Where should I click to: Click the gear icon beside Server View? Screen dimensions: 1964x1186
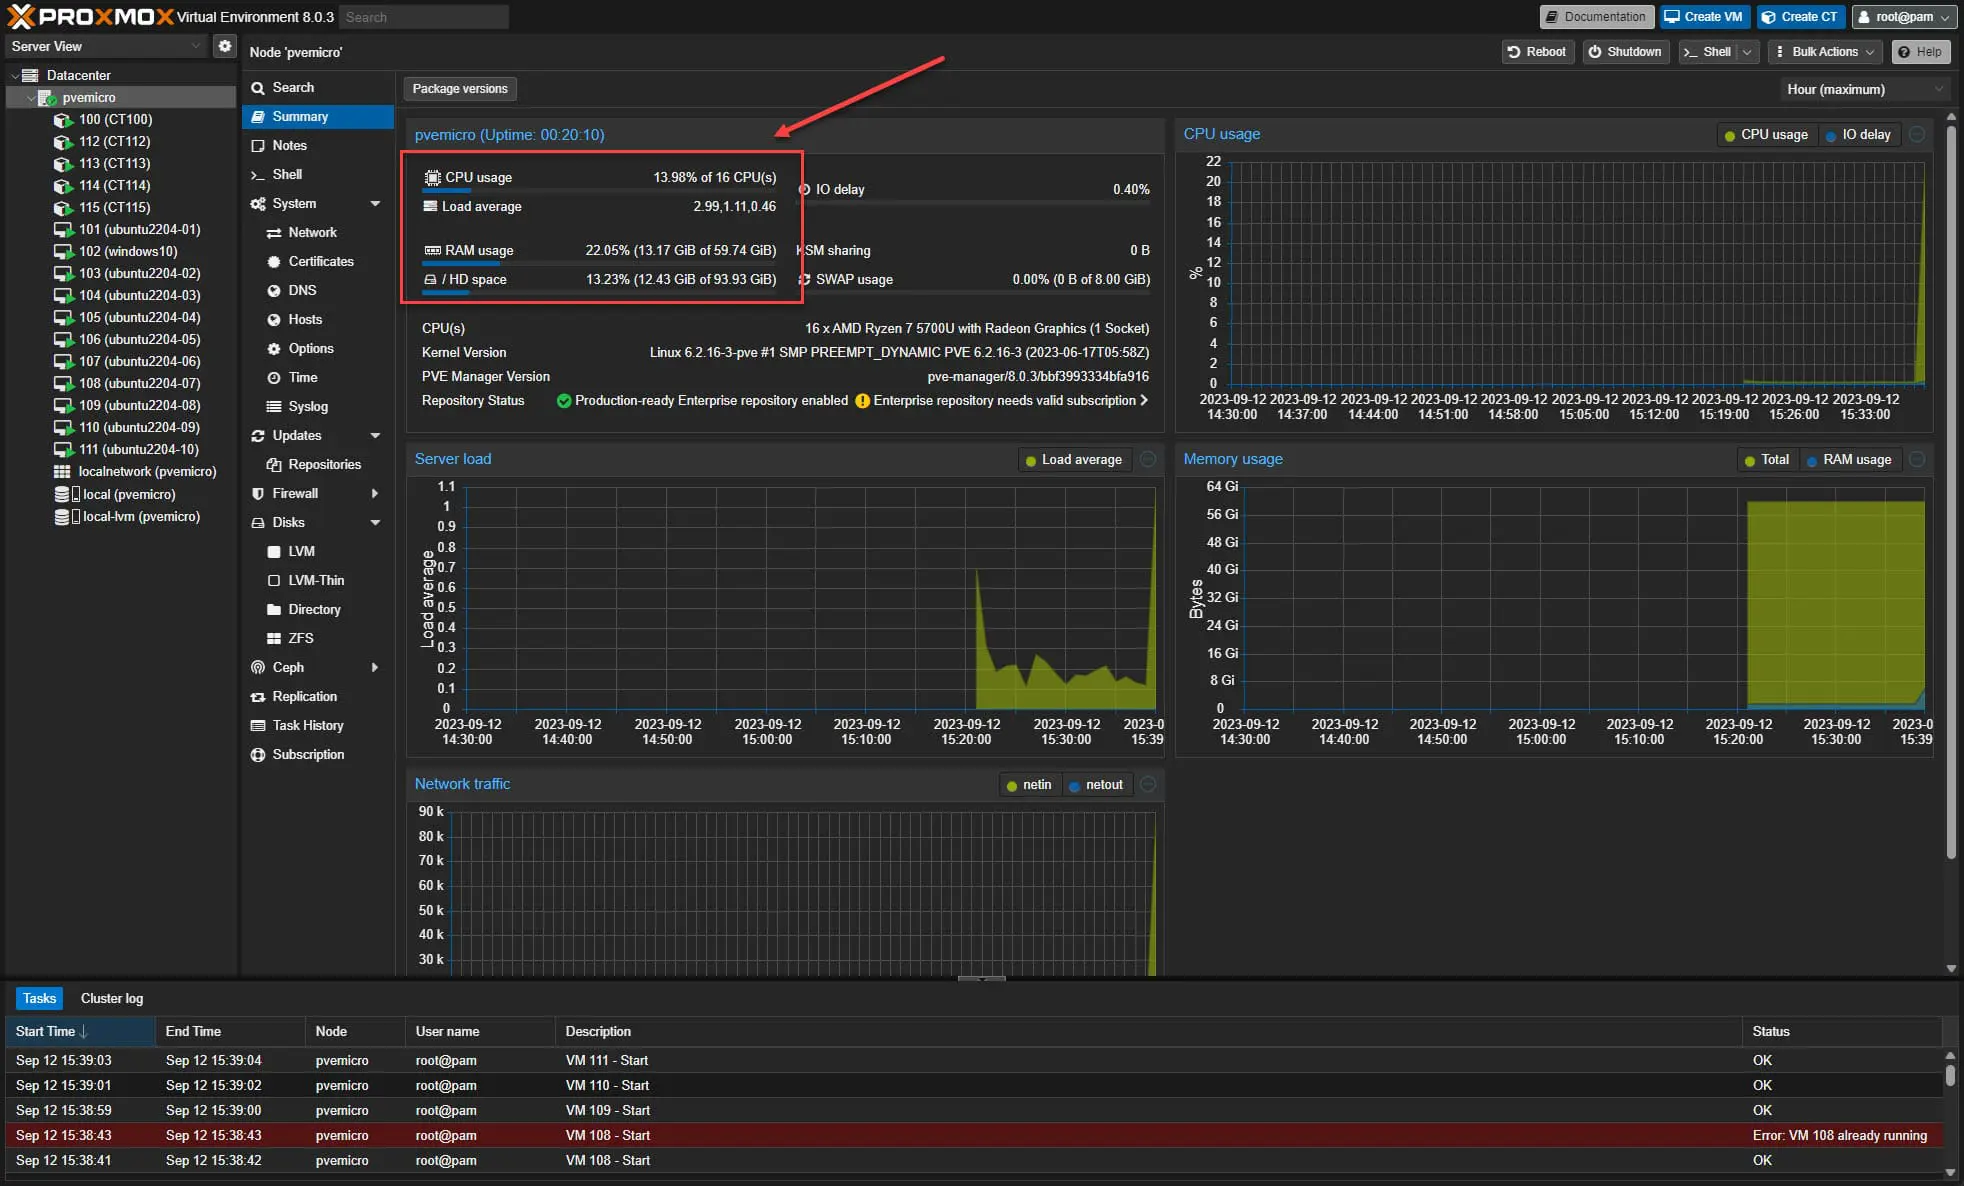coord(224,46)
